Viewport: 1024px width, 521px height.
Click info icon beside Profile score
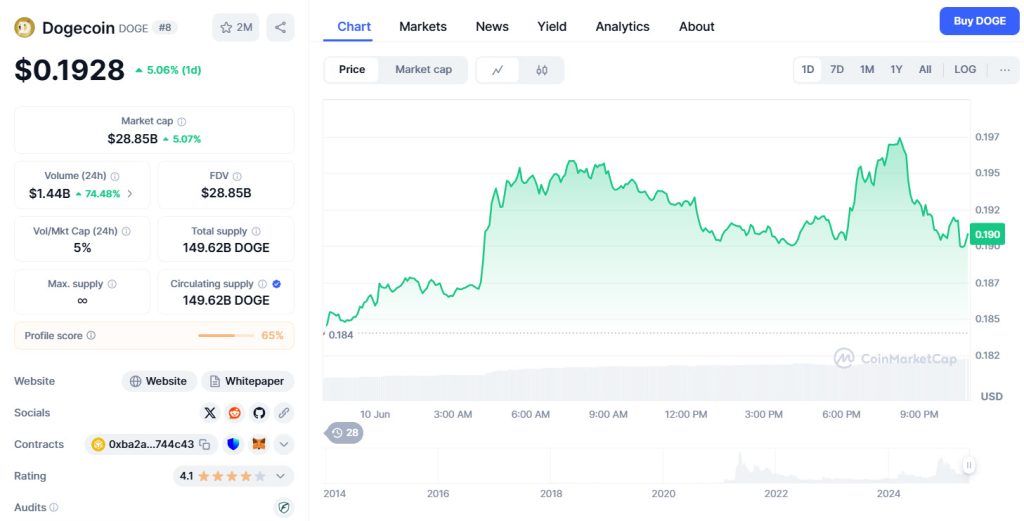click(91, 336)
